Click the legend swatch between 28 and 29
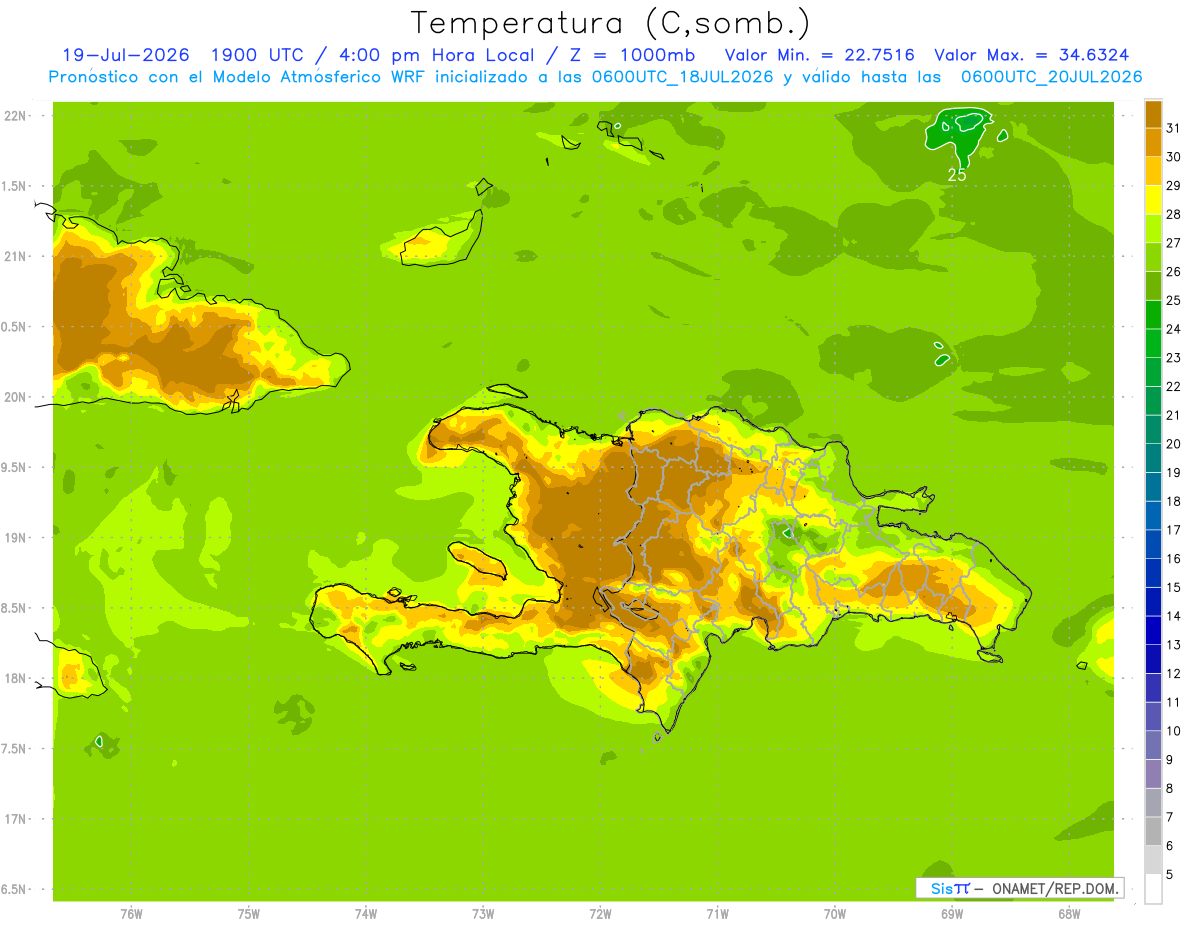Viewport: 1200px width, 927px height. coord(1153,199)
